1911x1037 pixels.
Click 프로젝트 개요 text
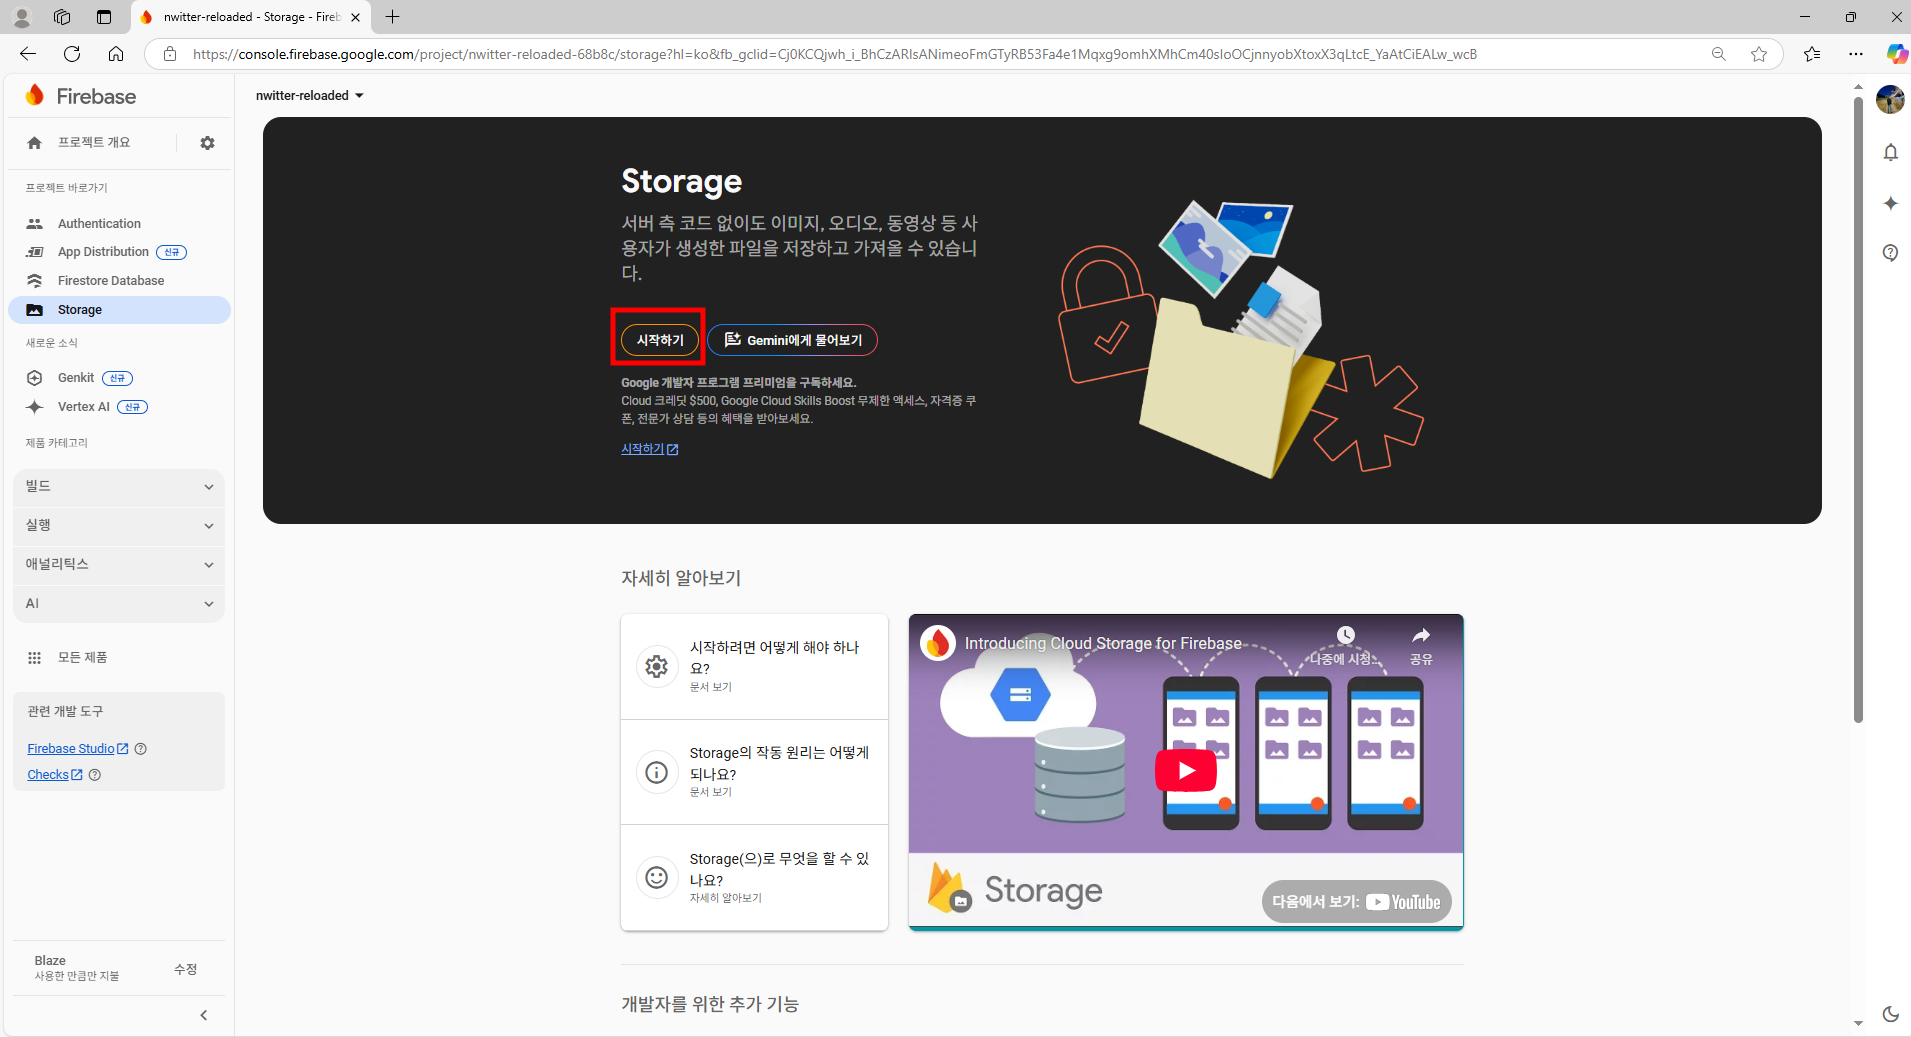[x=94, y=143]
